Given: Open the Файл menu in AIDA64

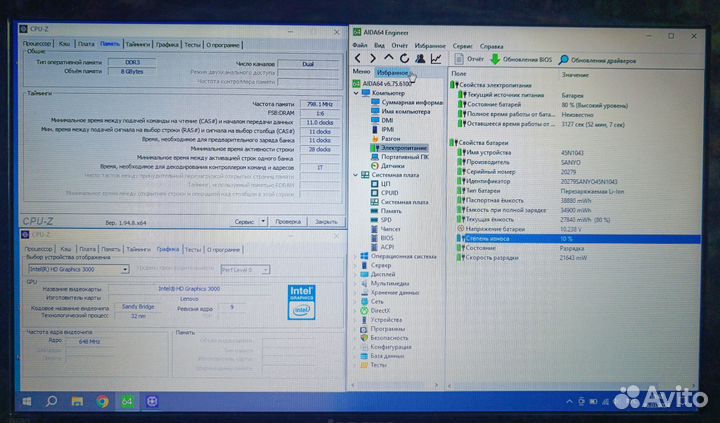Looking at the screenshot, I should point(360,45).
